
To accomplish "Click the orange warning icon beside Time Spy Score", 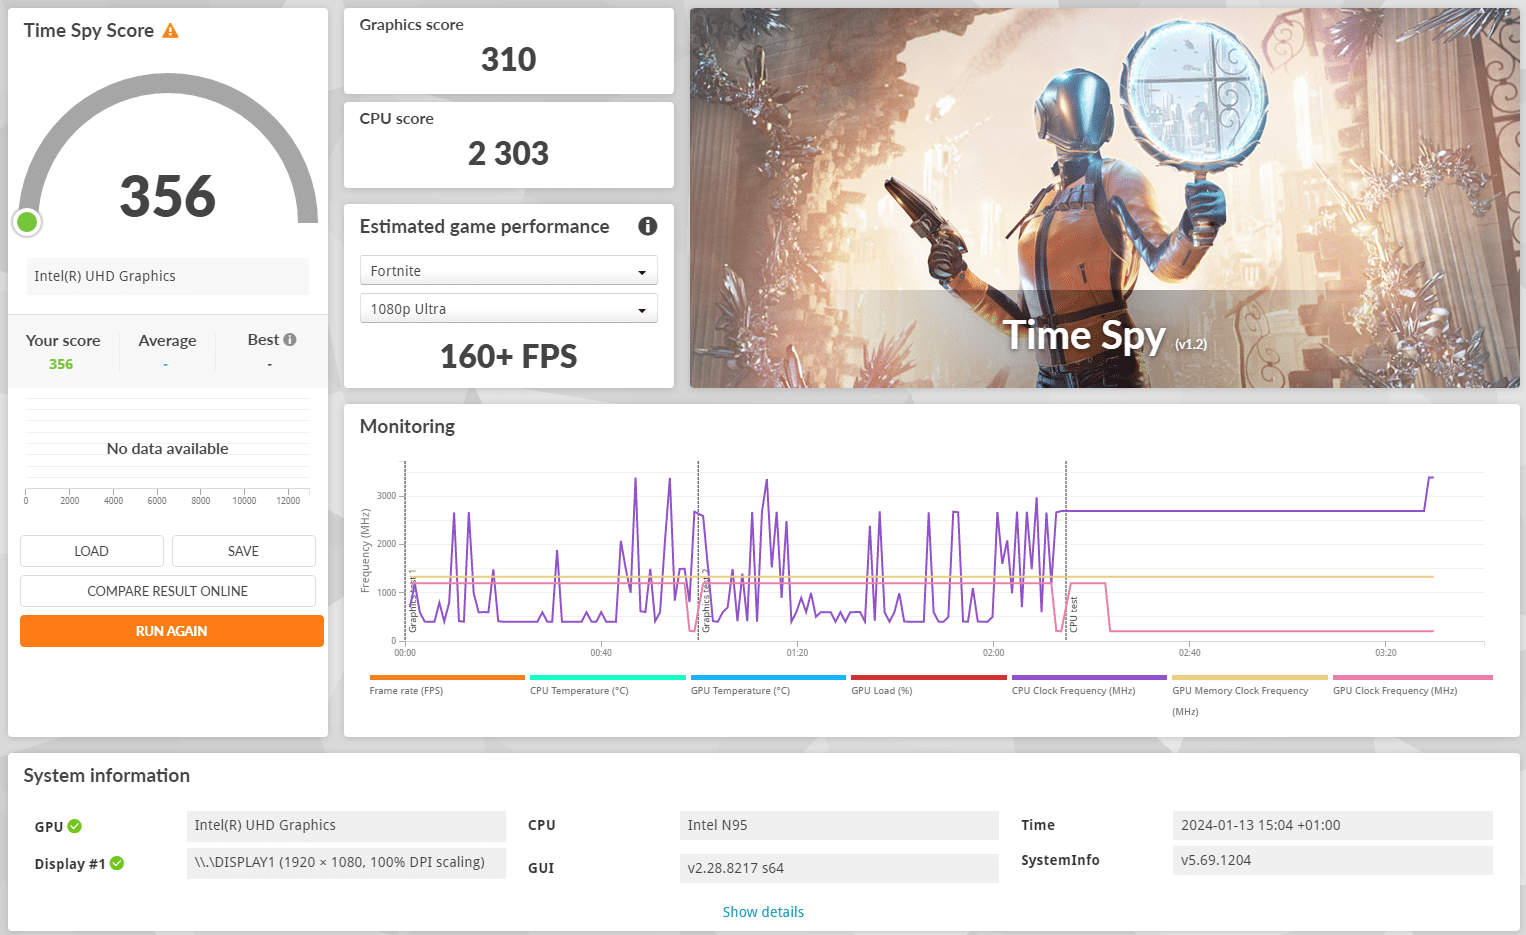I will (170, 31).
